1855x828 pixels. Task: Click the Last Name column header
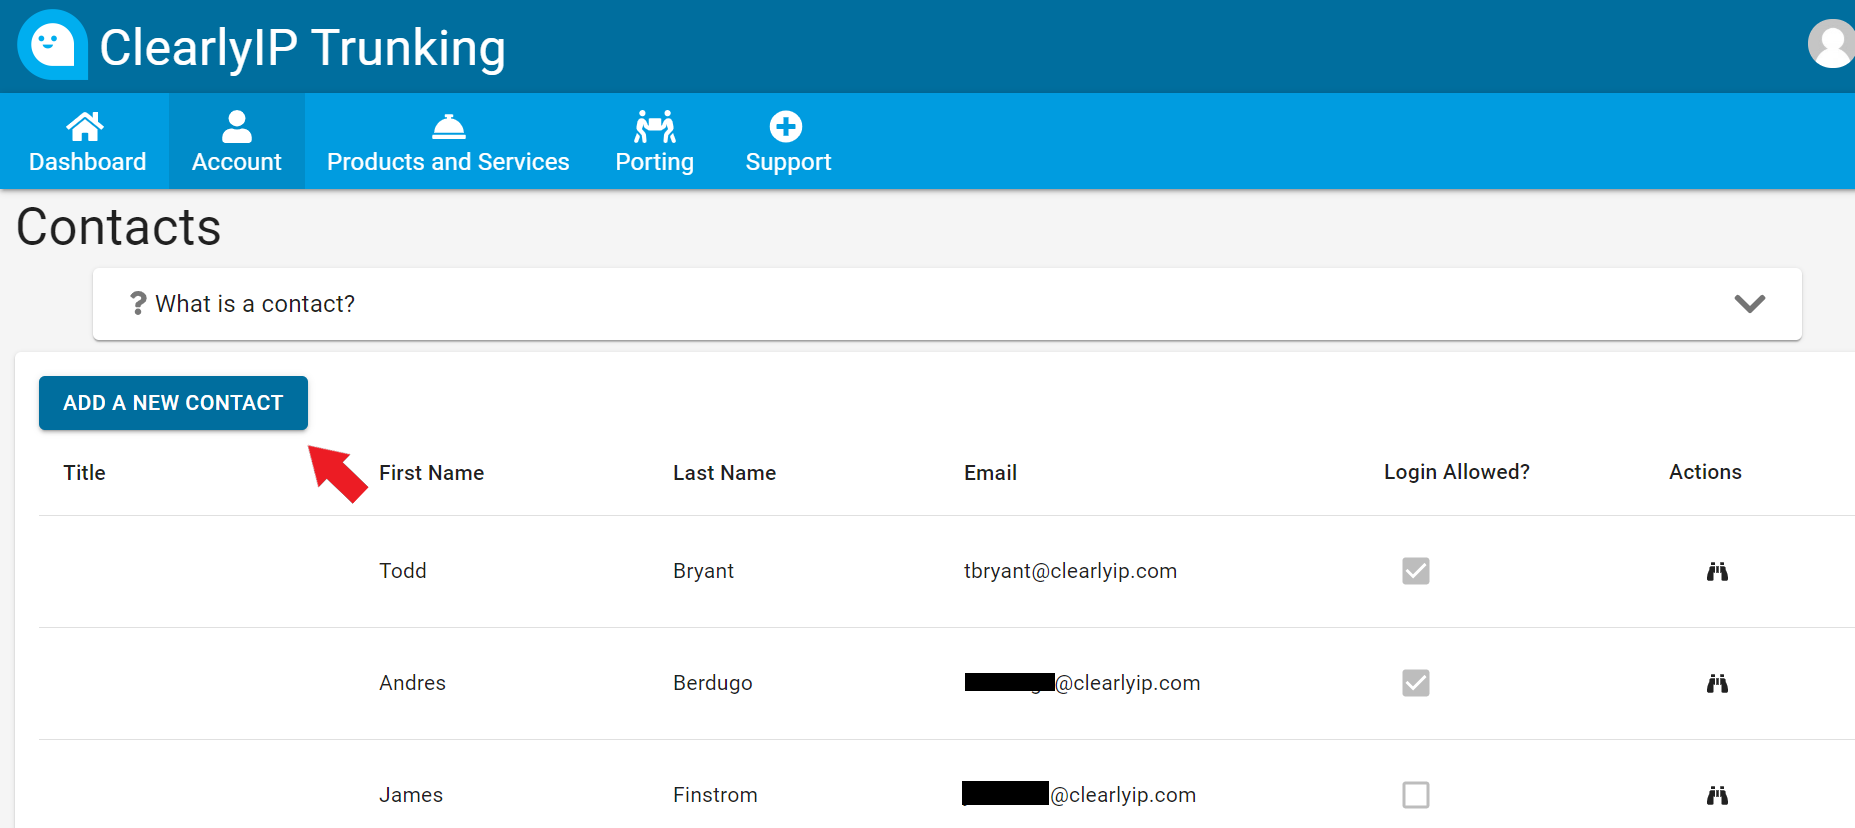tap(724, 473)
